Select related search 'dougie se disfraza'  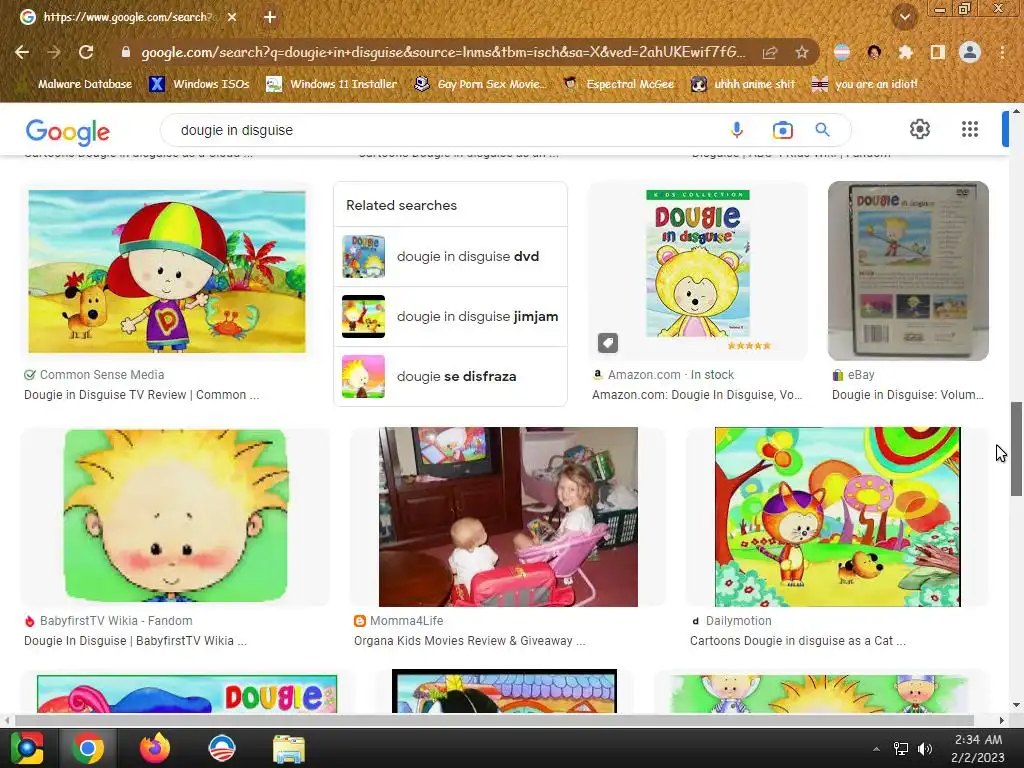pyautogui.click(x=450, y=377)
